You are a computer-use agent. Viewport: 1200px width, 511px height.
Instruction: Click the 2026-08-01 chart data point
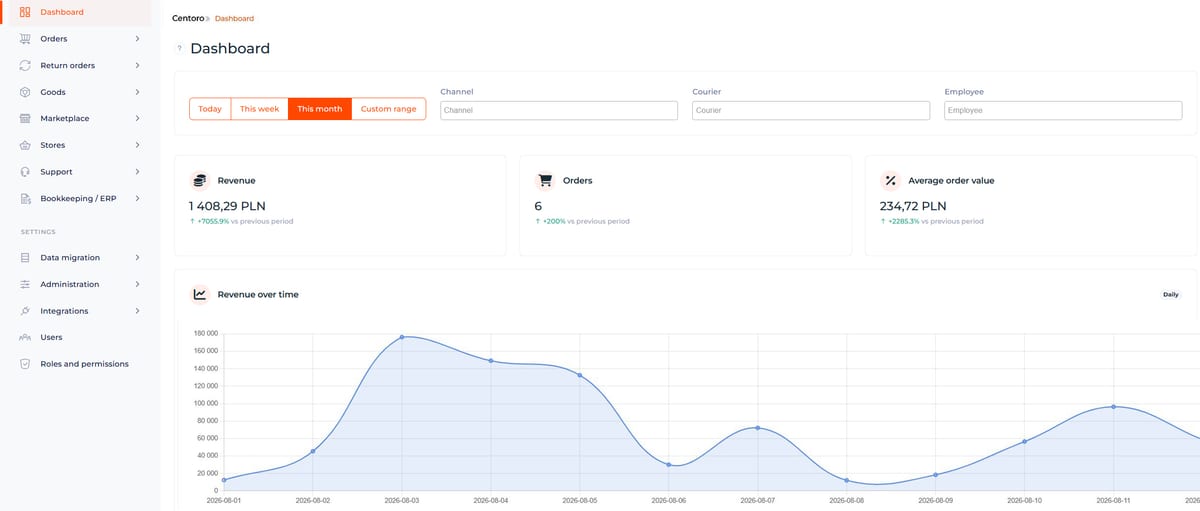(x=224, y=480)
